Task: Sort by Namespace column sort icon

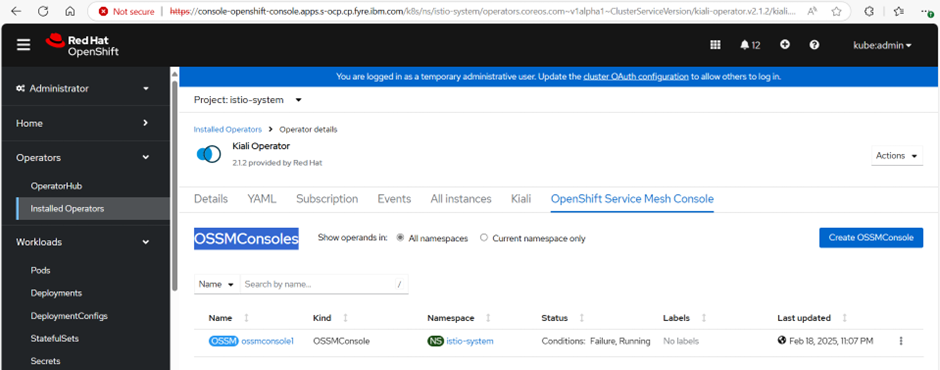Action: [488, 318]
